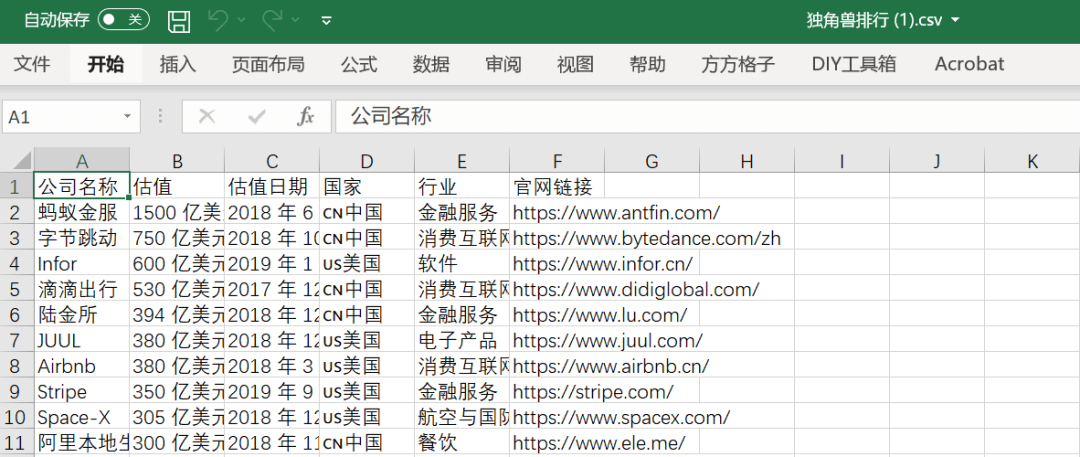The height and width of the screenshot is (457, 1080).
Task: Select cell containing 陆金所
Action: tap(81, 315)
